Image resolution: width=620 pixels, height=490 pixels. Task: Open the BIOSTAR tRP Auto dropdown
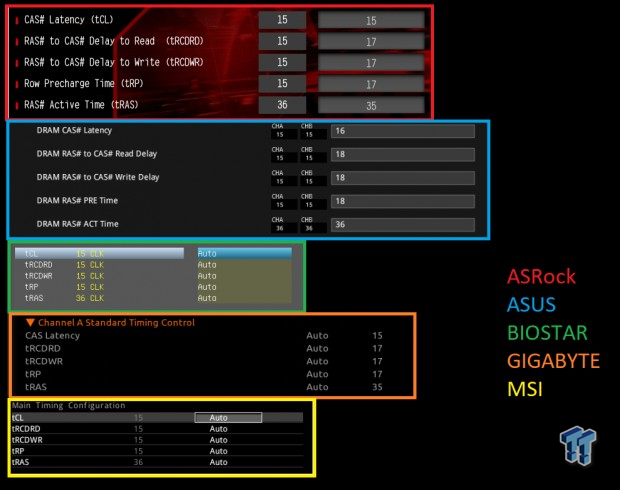[x=244, y=287]
